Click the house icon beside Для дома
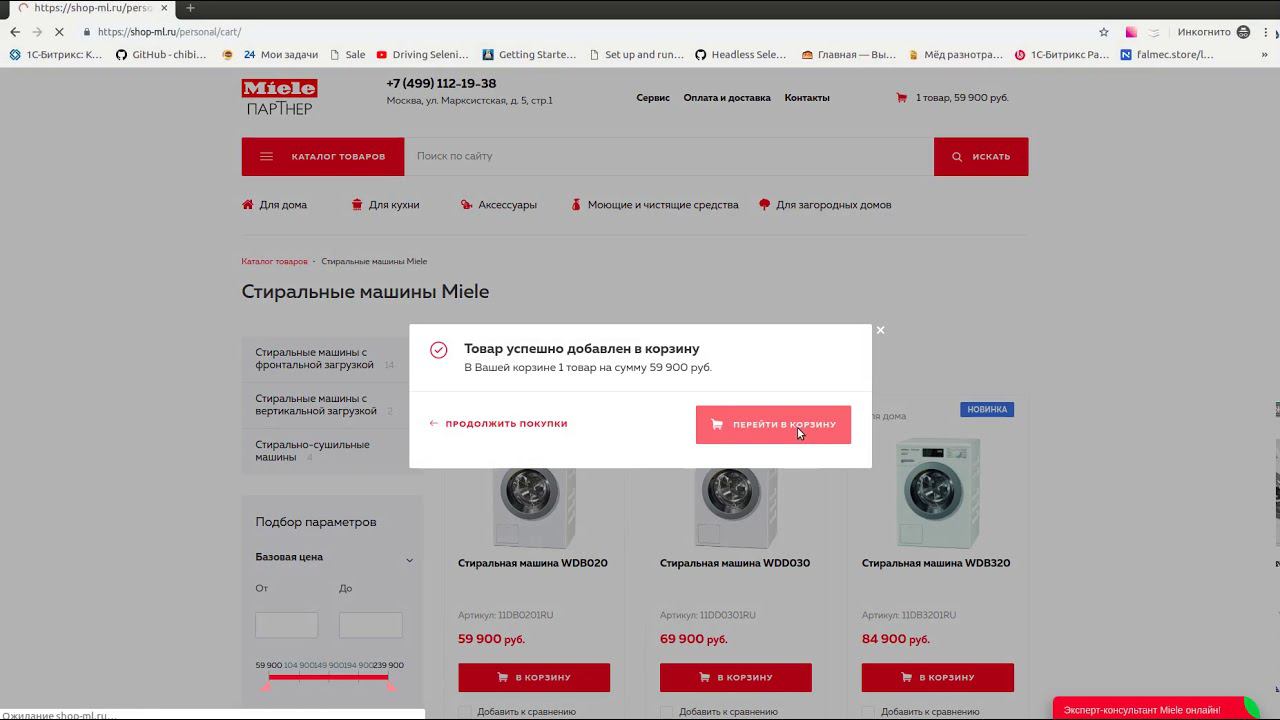The image size is (1280, 720). pos(247,205)
